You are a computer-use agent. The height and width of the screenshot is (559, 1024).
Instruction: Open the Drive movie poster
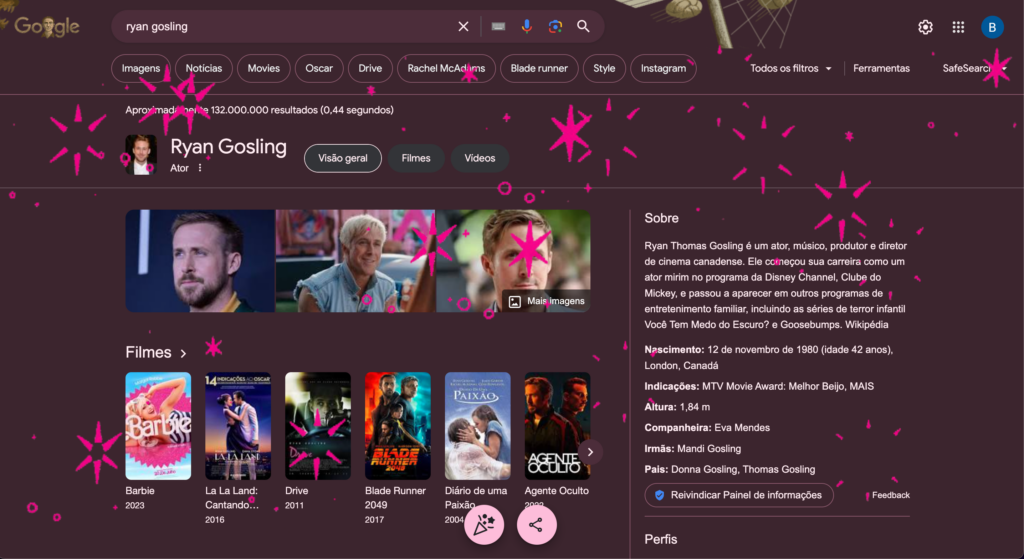[318, 426]
